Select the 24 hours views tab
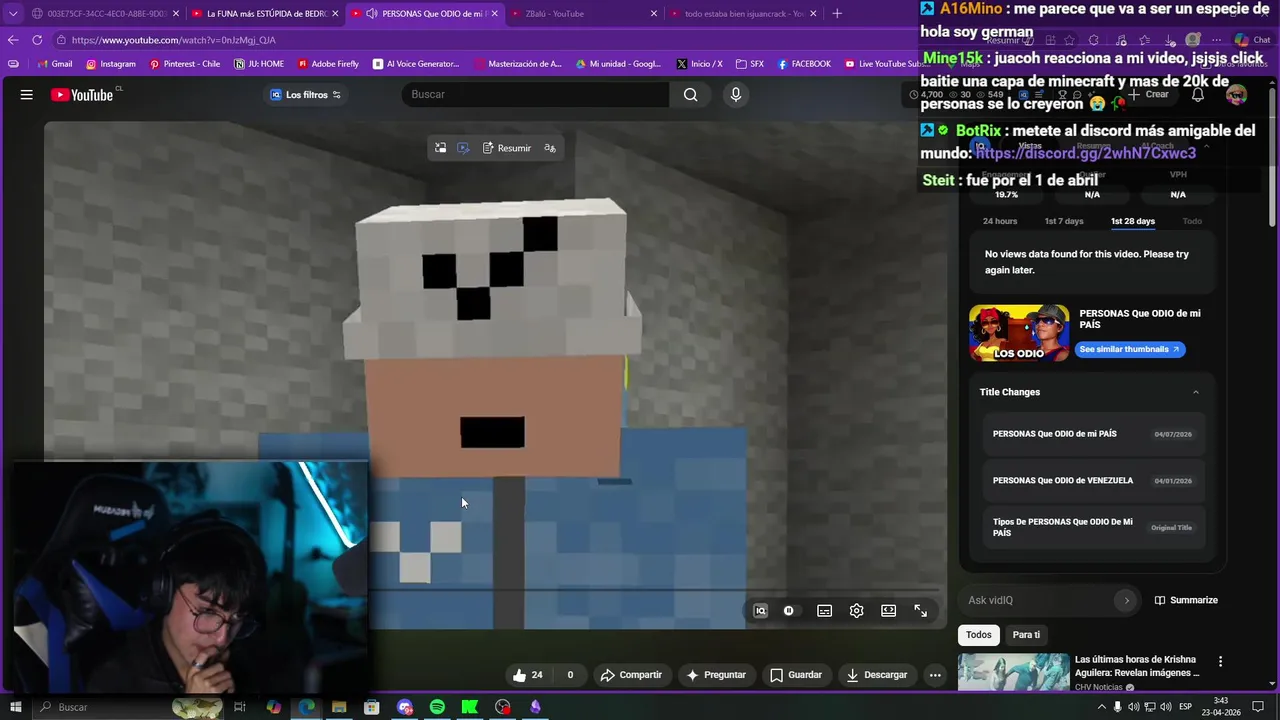Viewport: 1280px width, 720px height. pyautogui.click(x=1000, y=221)
